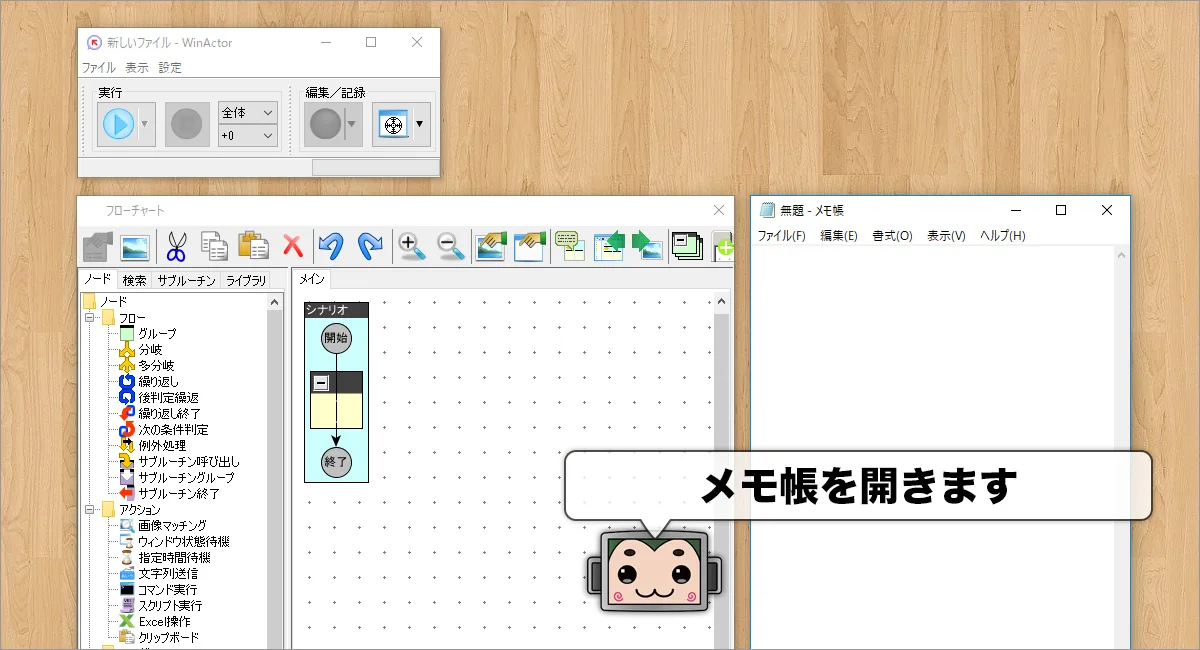Open the dropdown arrow beside target selection icon
Viewport: 1200px width, 650px height.
(420, 124)
